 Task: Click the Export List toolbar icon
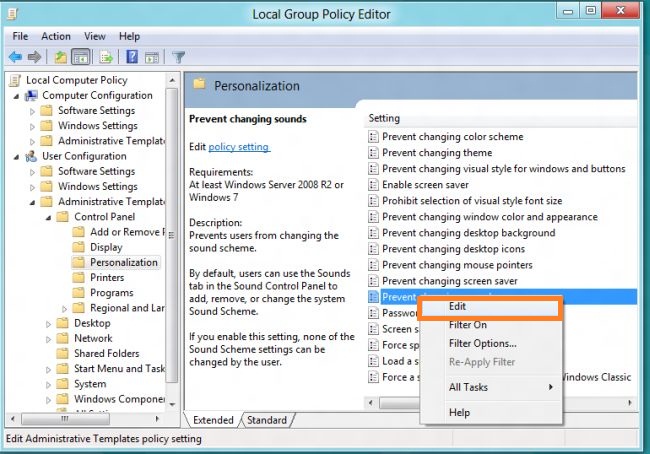click(x=106, y=57)
